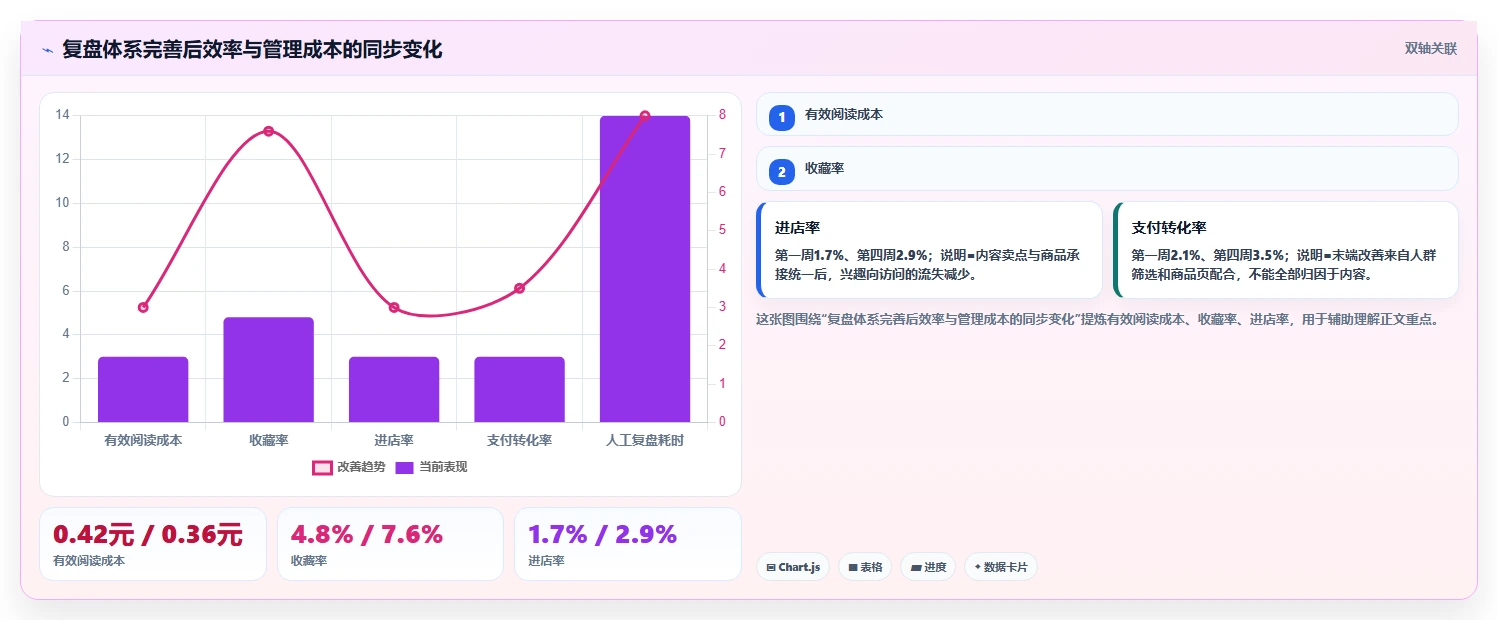Click the x-axis label 人工复盘耗时
This screenshot has width=1498, height=620.
645,440
